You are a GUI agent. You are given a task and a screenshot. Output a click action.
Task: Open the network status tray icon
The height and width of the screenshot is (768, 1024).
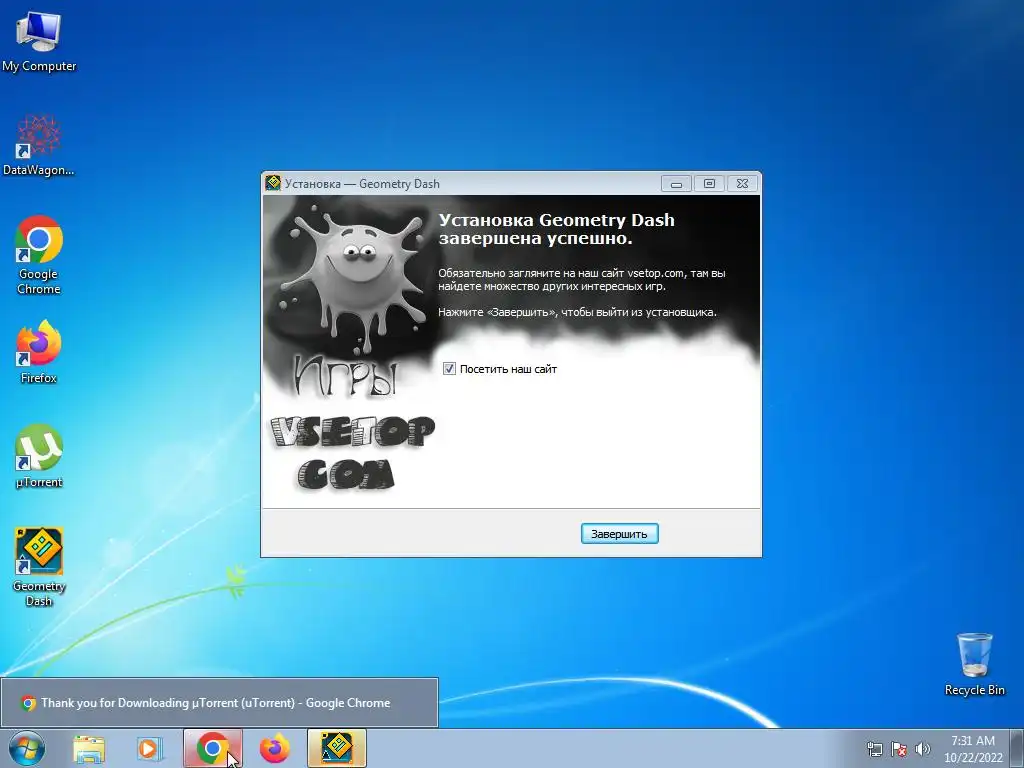(x=874, y=749)
